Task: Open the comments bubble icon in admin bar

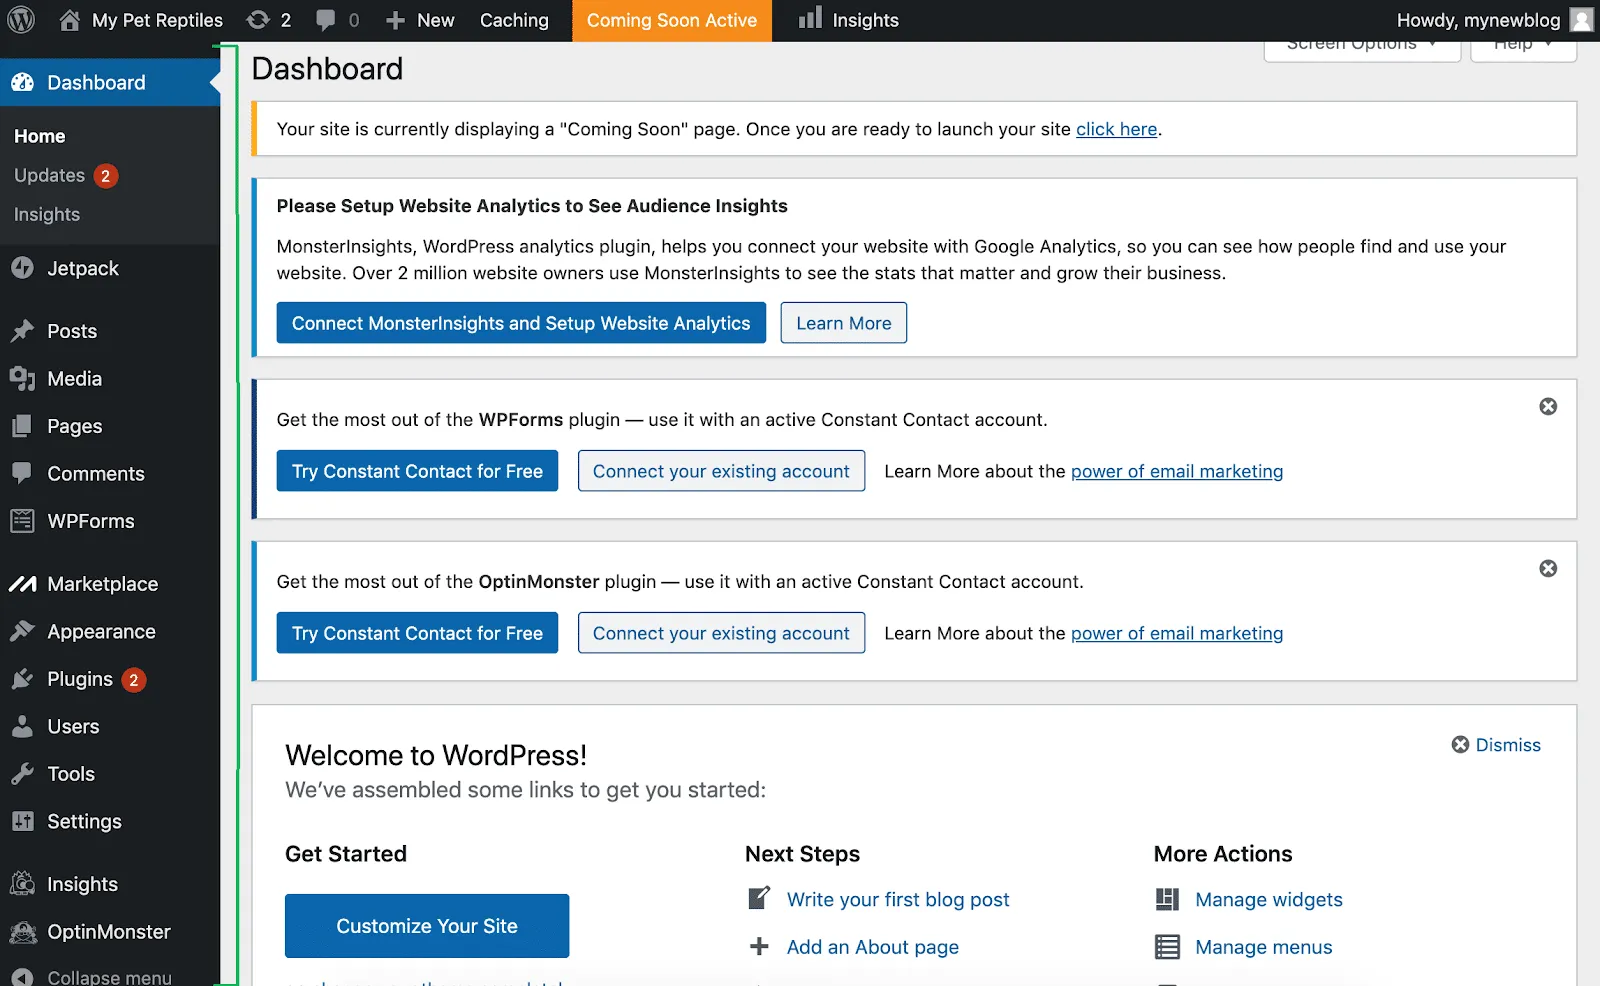Action: pyautogui.click(x=326, y=20)
